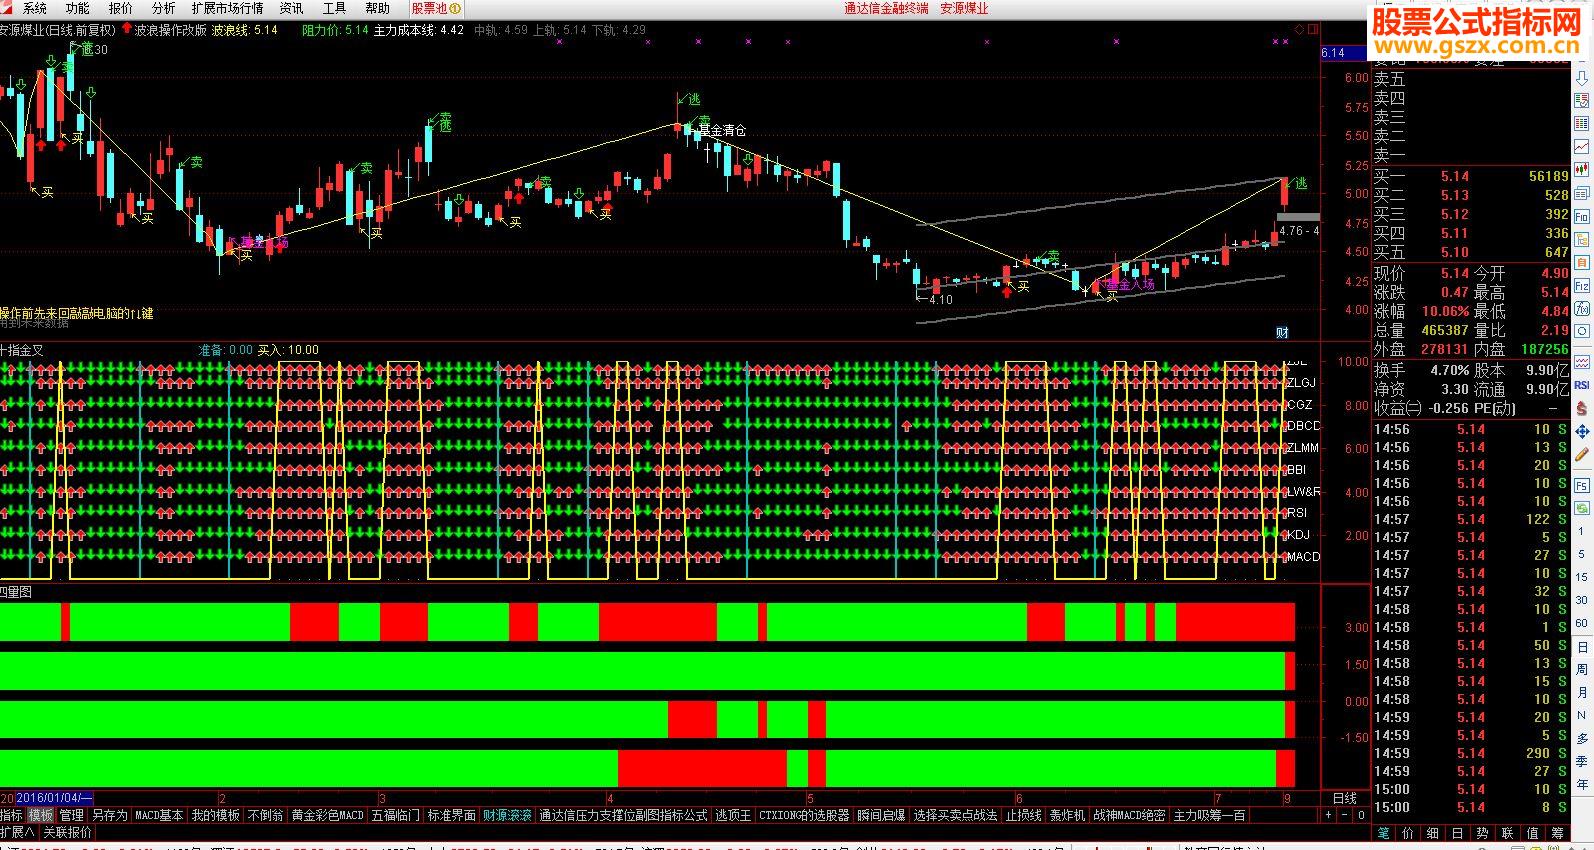1594x850 pixels.
Task: Select the 30-minute period button
Action: [x=1582, y=600]
